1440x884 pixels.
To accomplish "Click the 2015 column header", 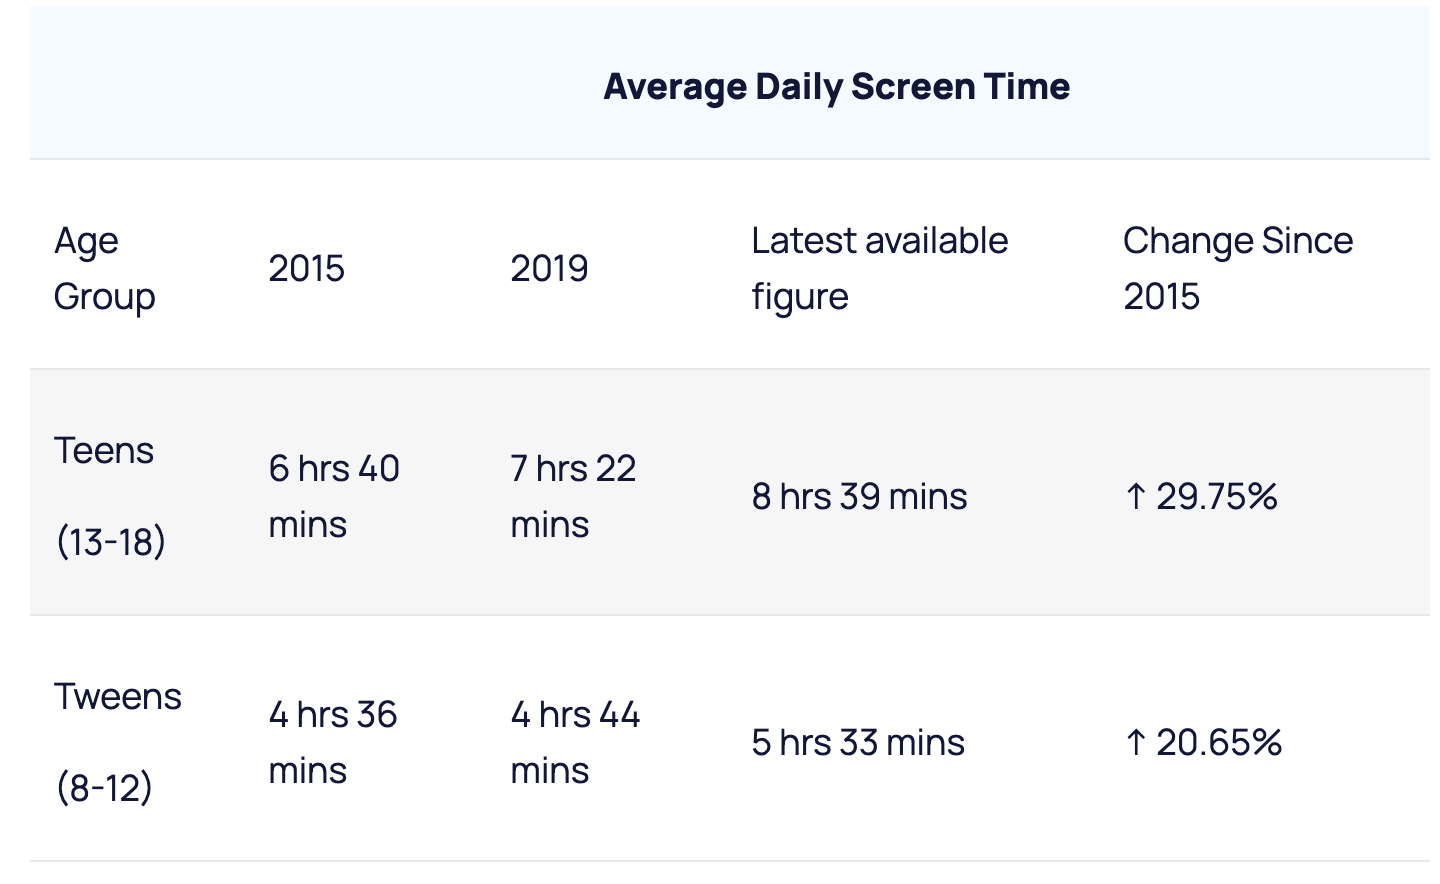I will click(x=306, y=268).
